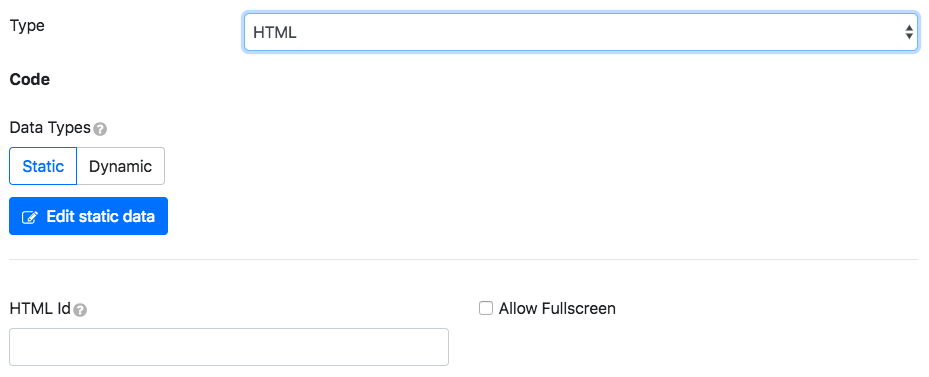
Task: Select the Static data type option
Action: [x=43, y=166]
